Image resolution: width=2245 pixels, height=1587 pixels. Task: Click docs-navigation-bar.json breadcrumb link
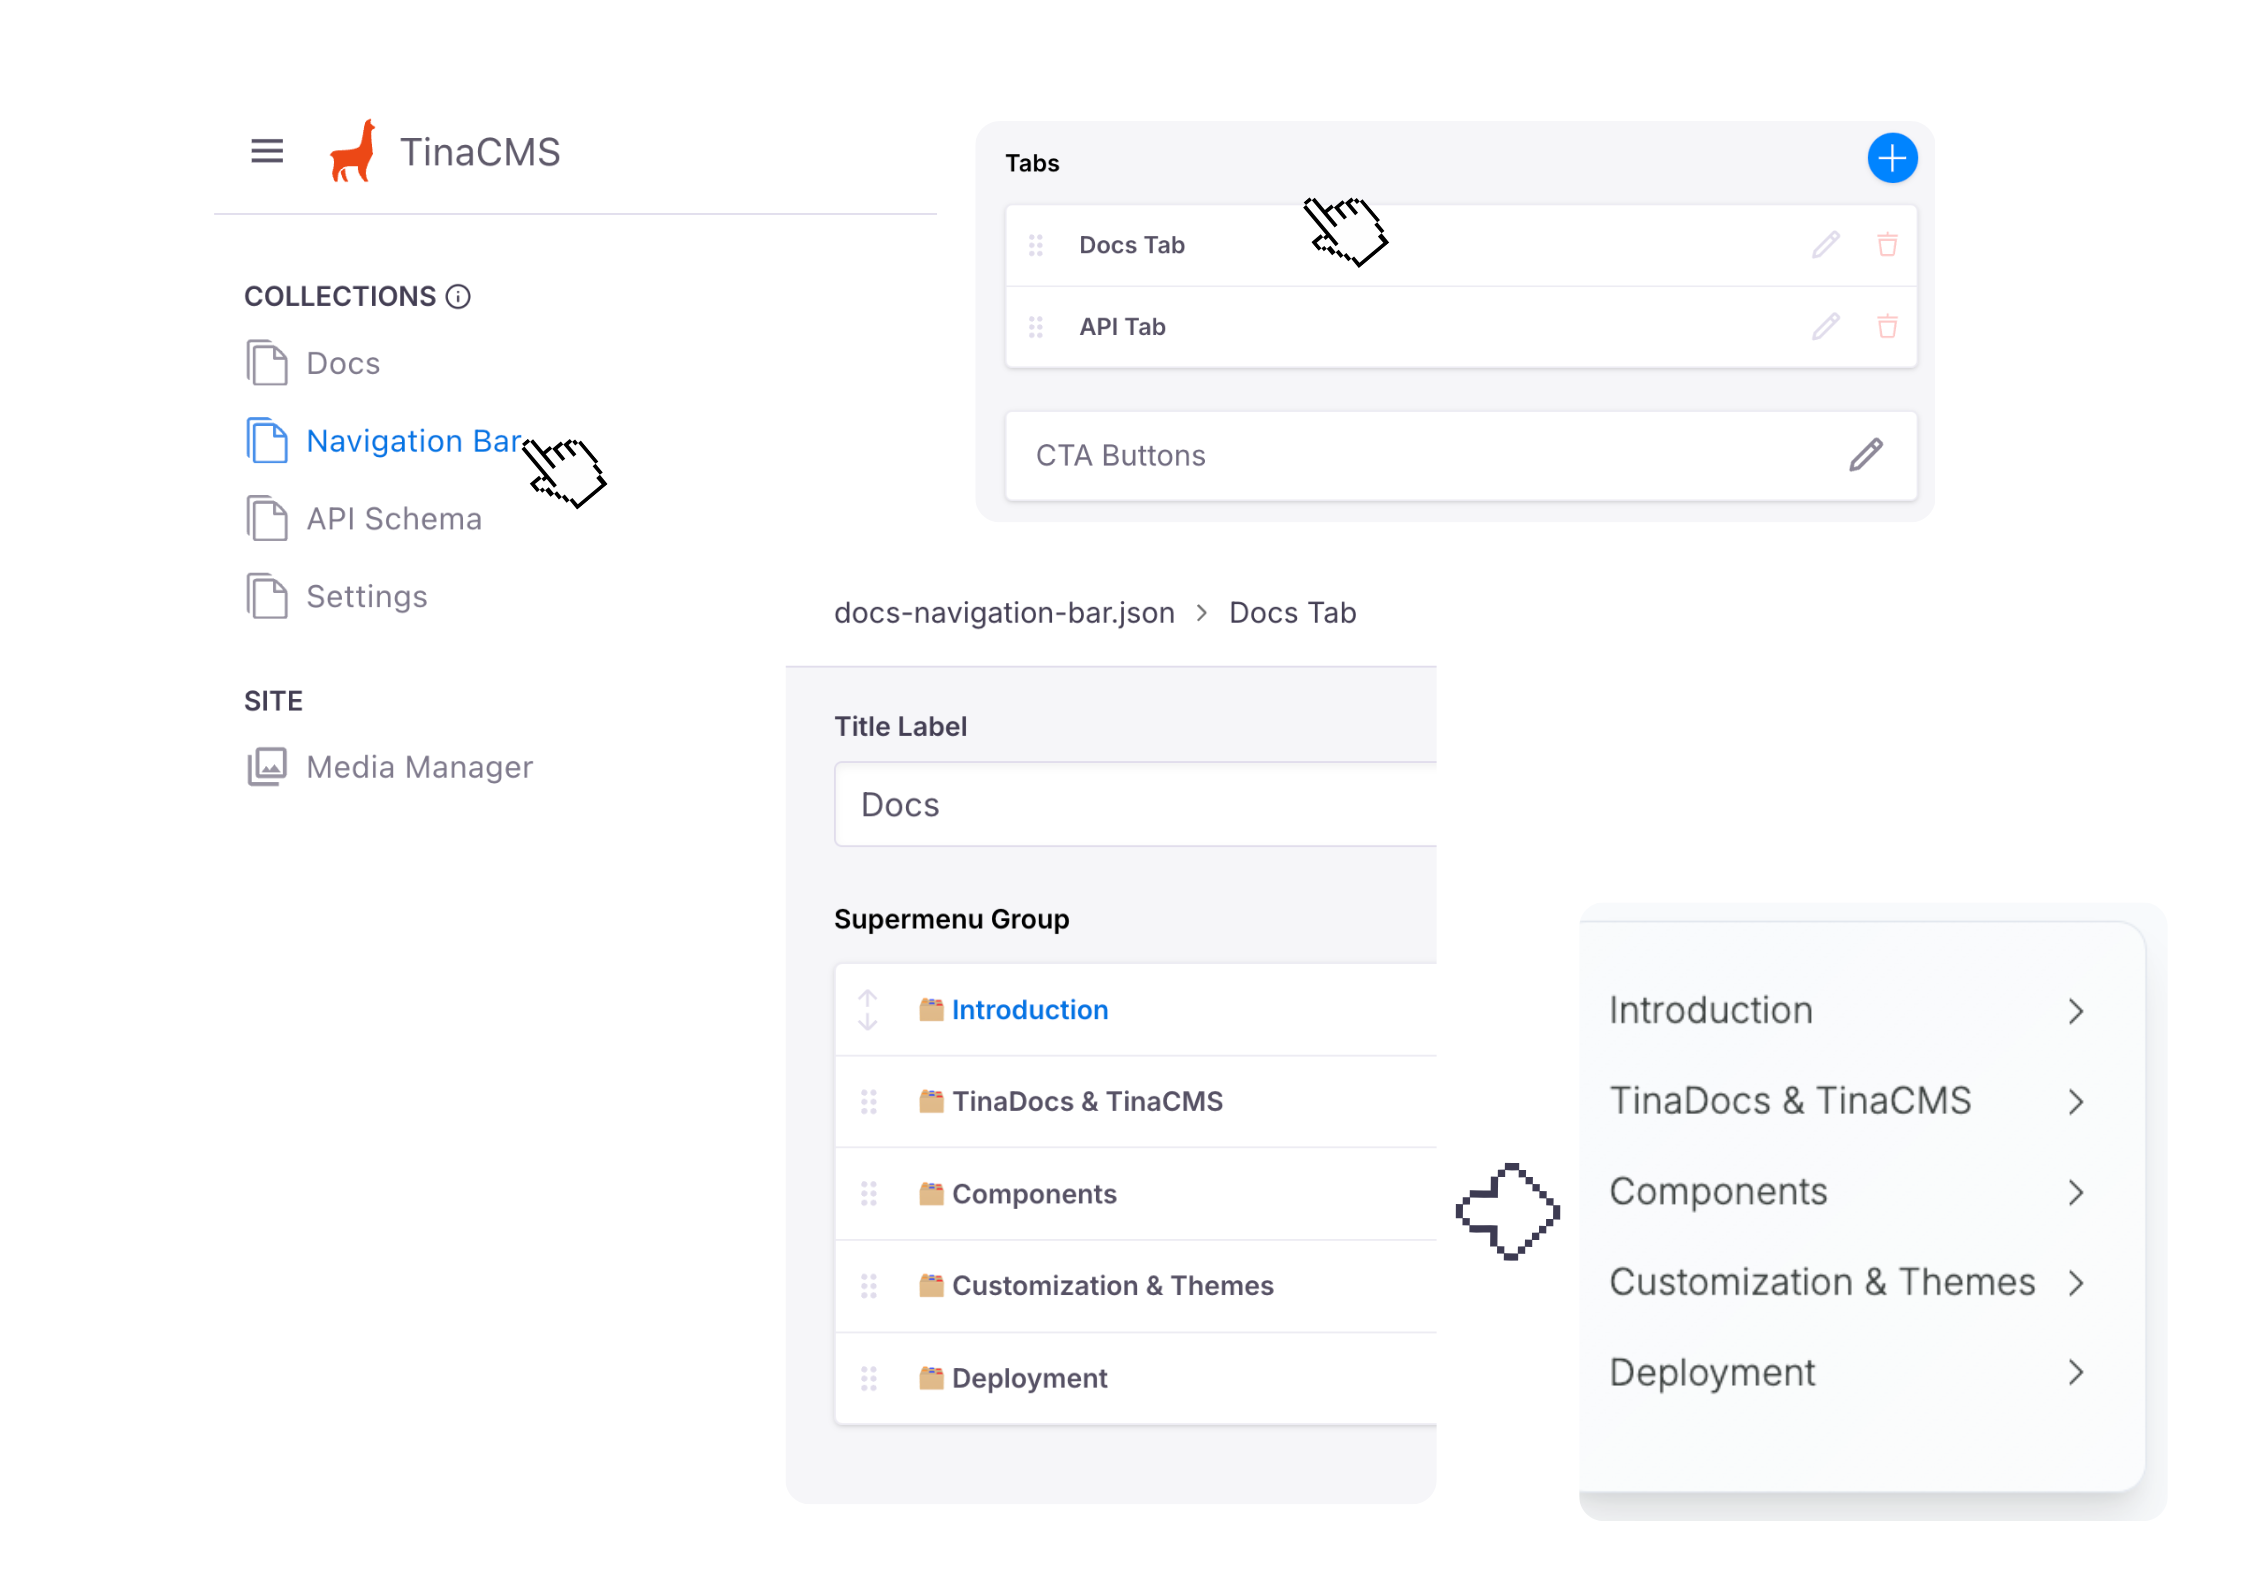point(1004,613)
